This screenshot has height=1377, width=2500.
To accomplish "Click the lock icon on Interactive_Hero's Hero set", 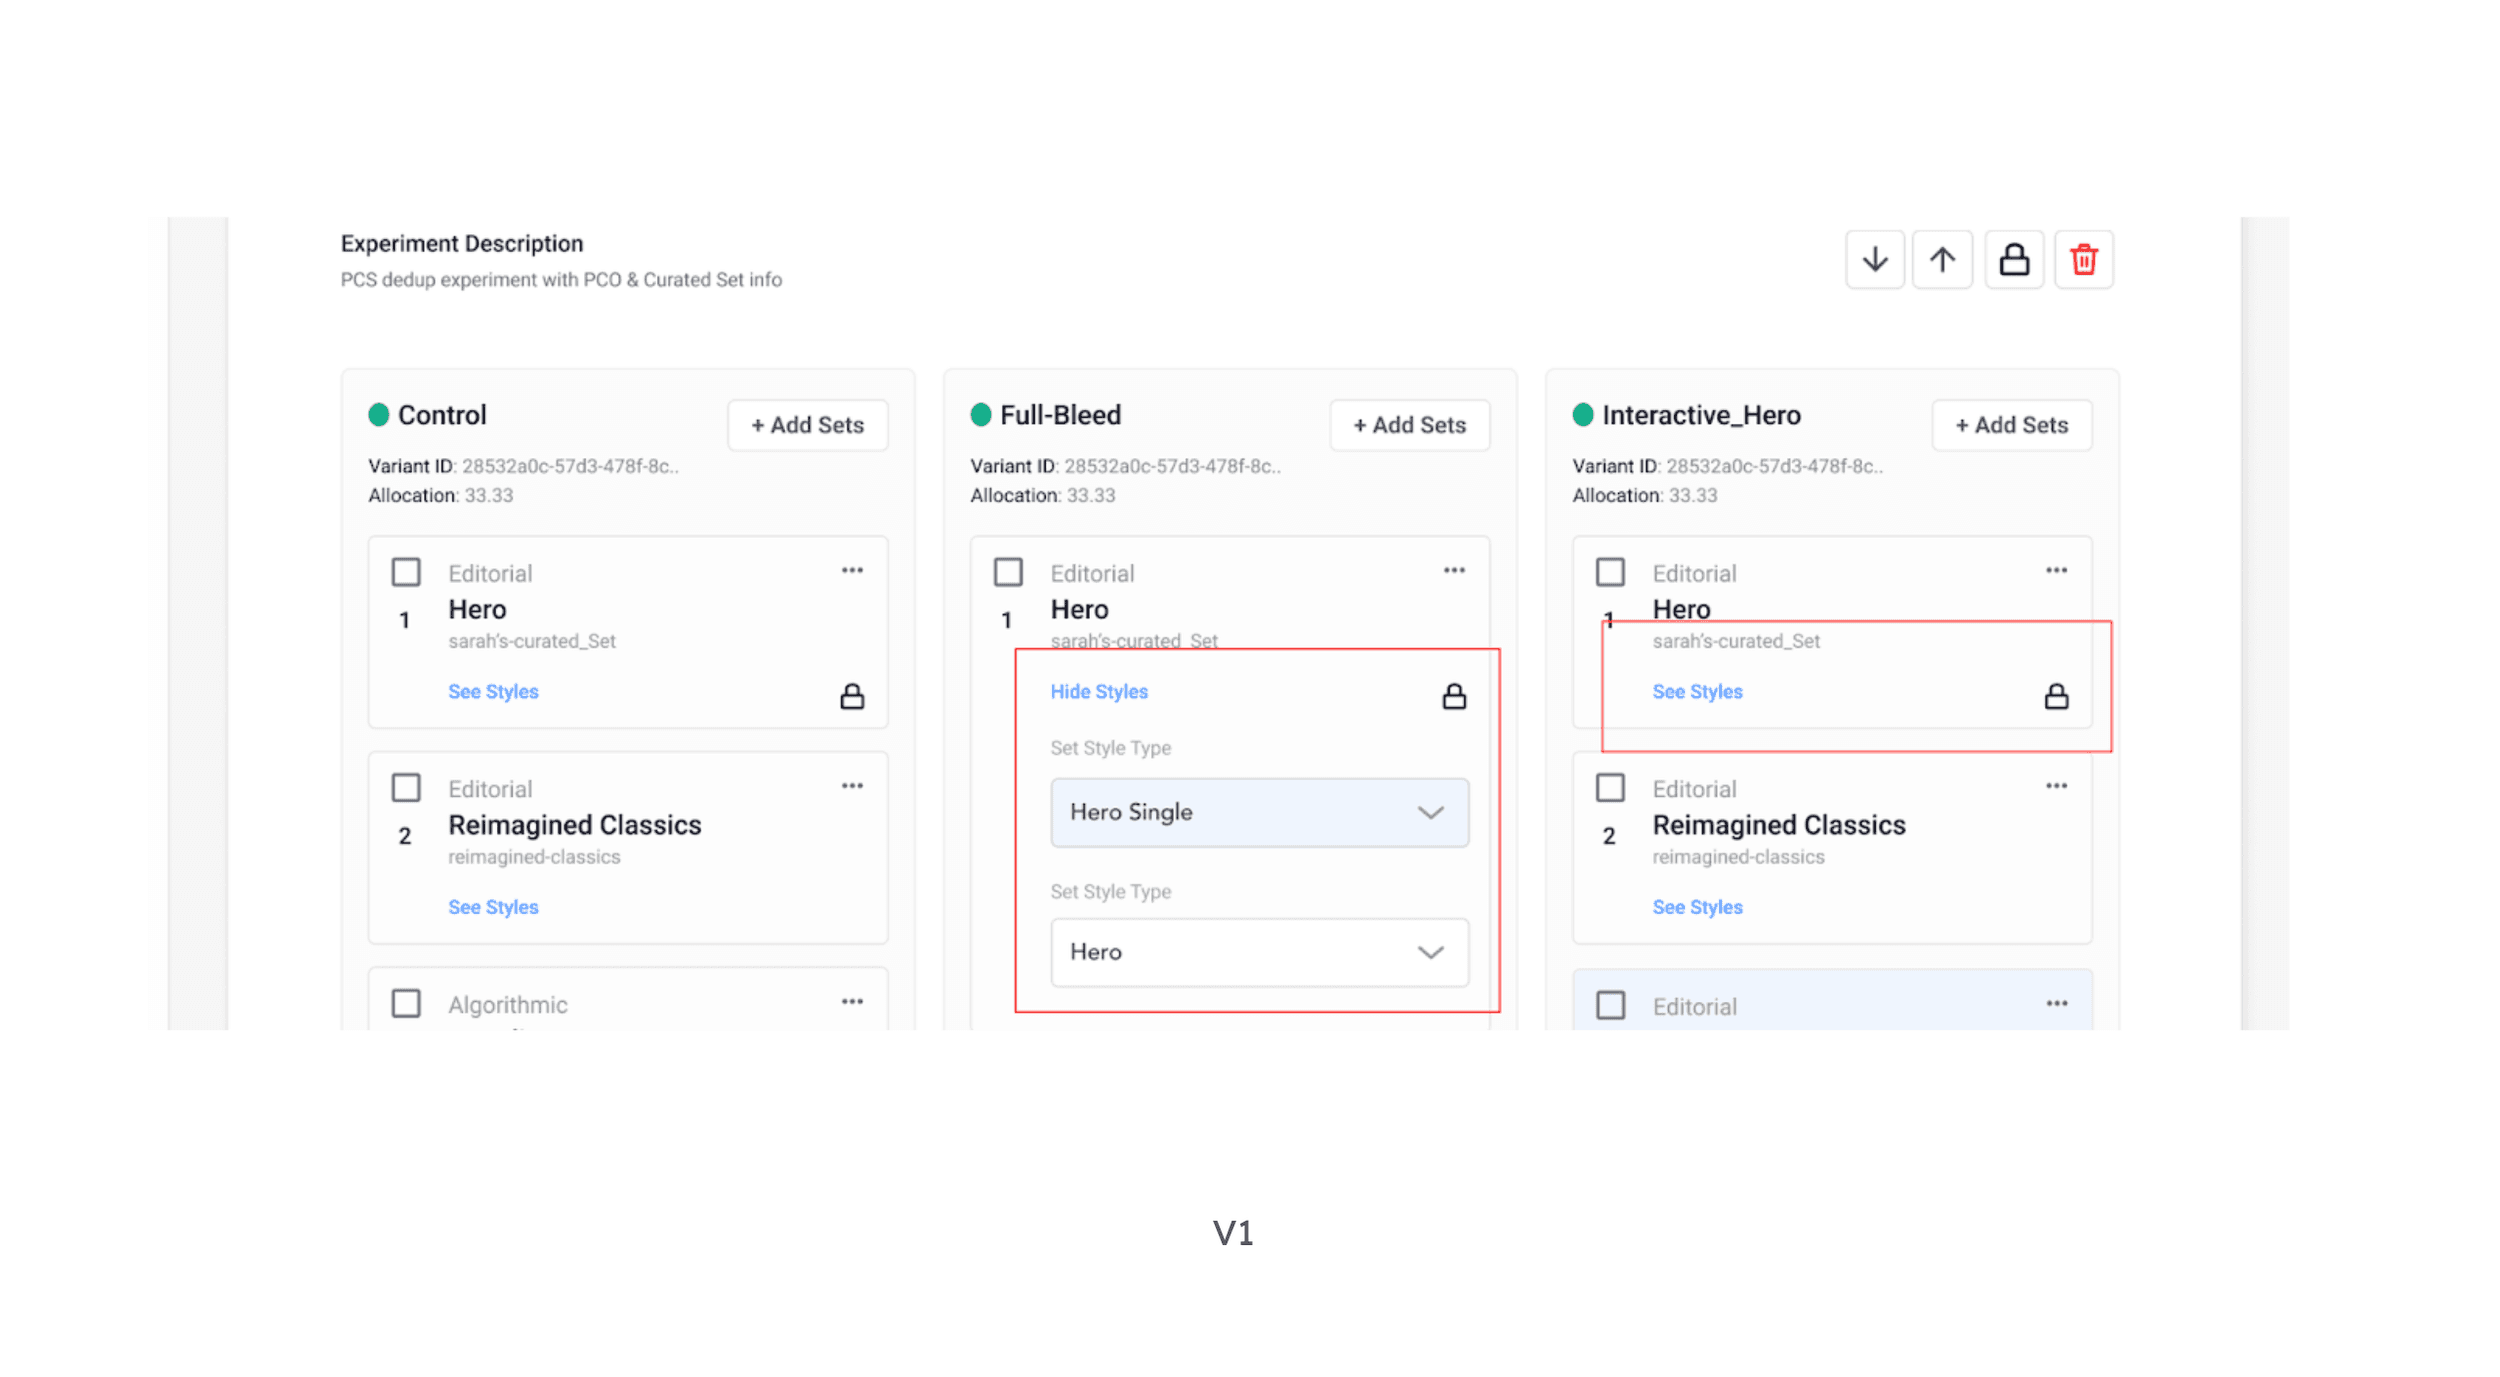I will coord(2057,695).
